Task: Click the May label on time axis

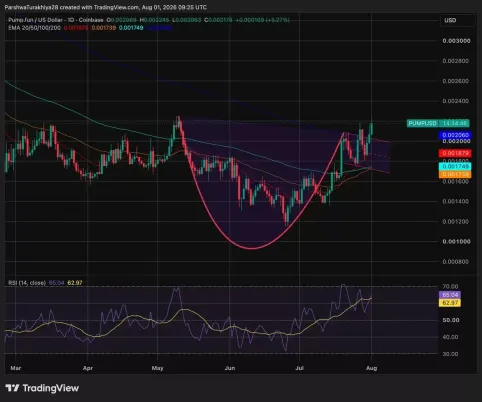Action: (157, 368)
